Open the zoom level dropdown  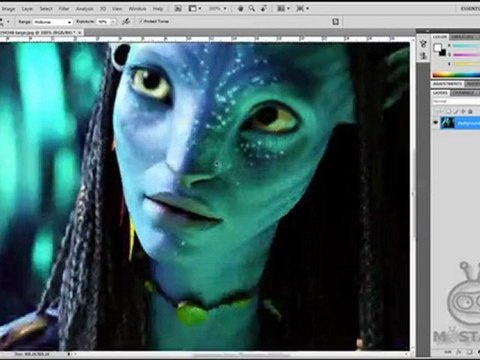click(x=218, y=9)
